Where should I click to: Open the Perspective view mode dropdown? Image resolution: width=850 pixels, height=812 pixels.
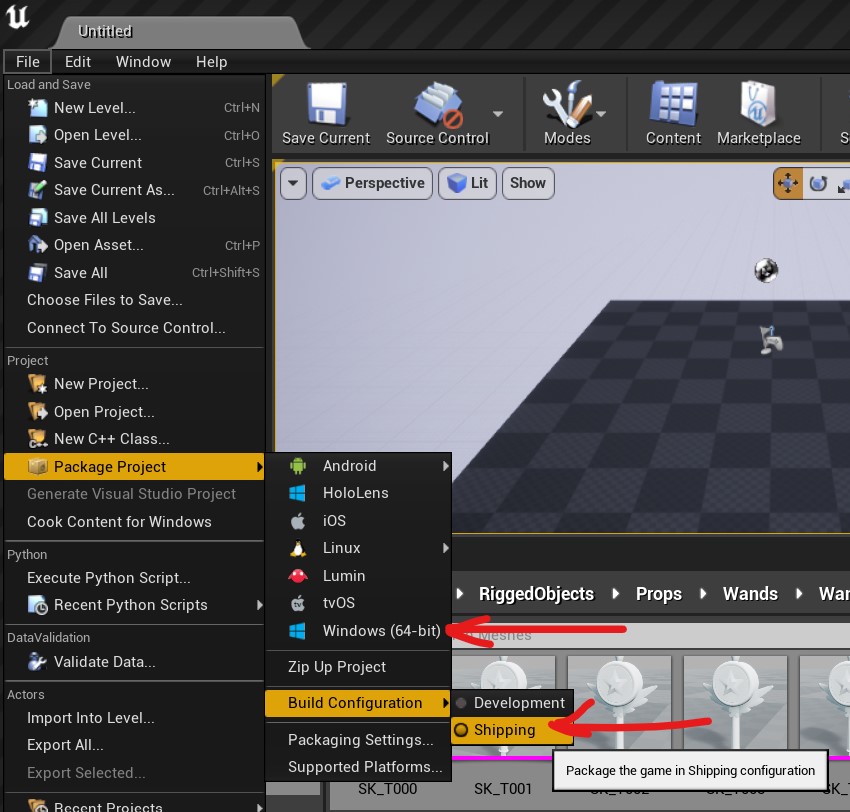[372, 183]
